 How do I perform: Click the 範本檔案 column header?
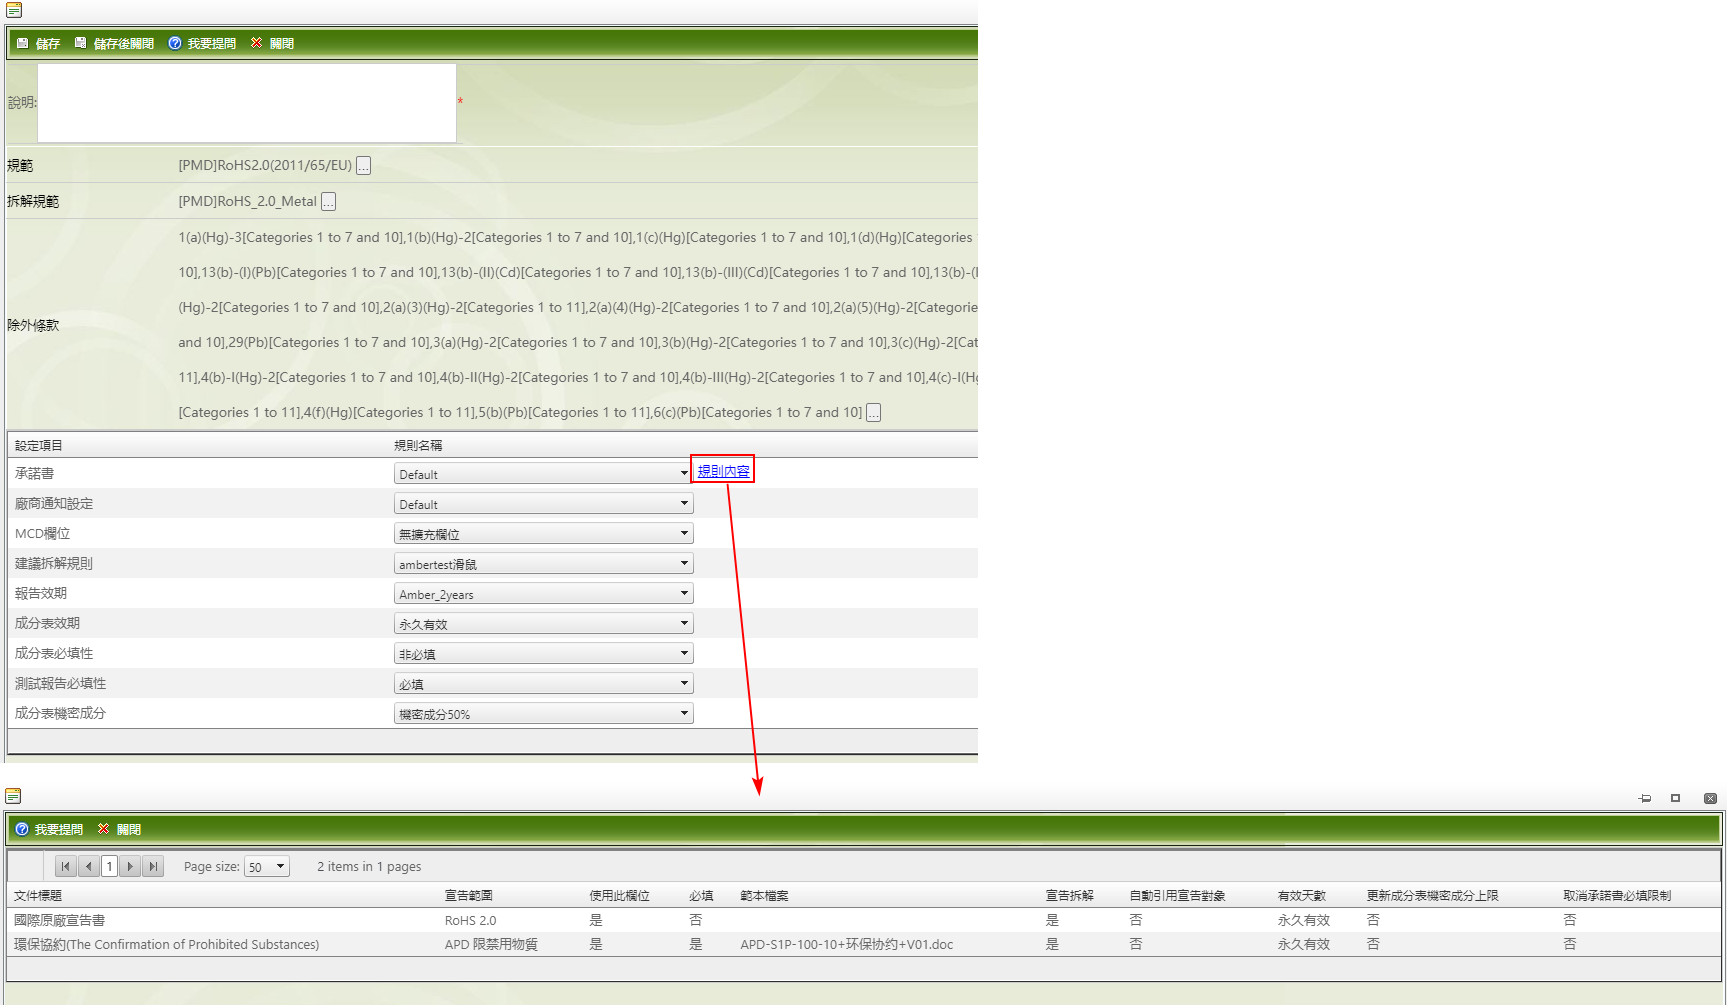pyautogui.click(x=765, y=896)
